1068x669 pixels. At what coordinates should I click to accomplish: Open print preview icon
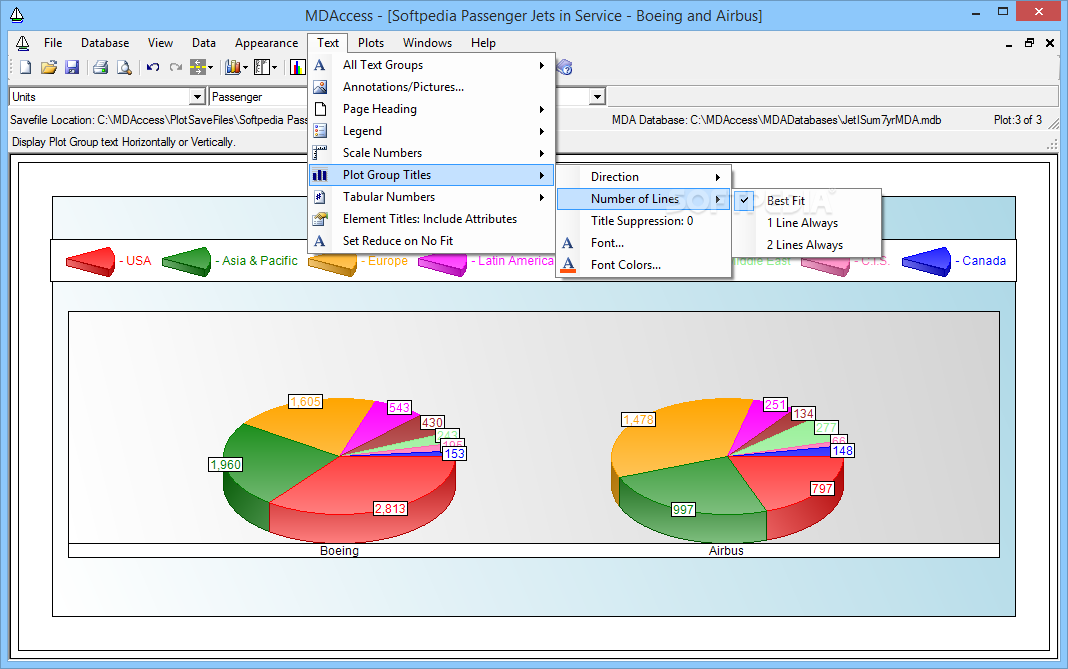point(124,67)
